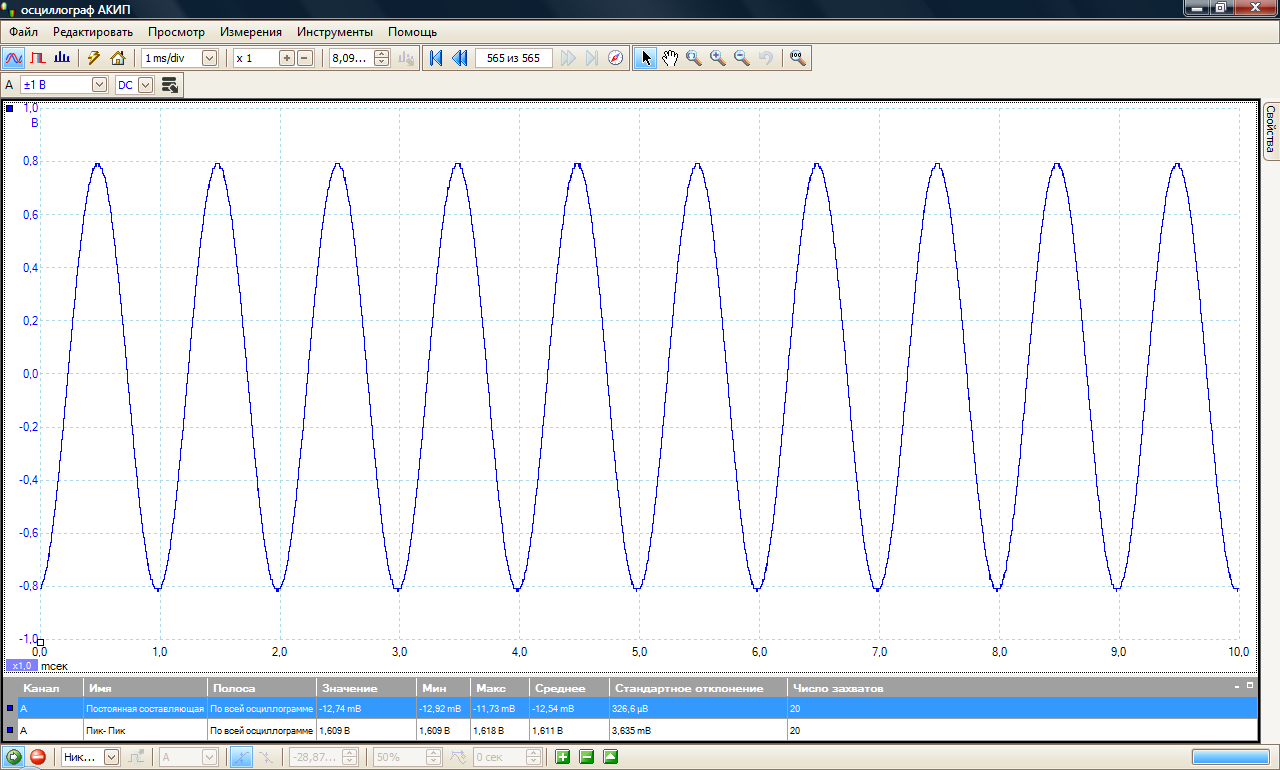Click the auto setup lightning icon
The height and width of the screenshot is (770, 1280).
tap(94, 58)
